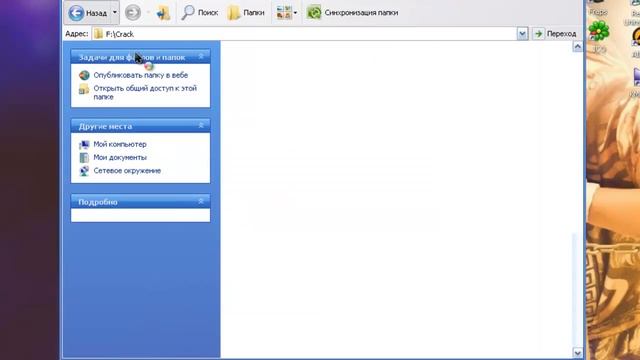Collapse the Другие места panel
The width and height of the screenshot is (640, 360).
pyautogui.click(x=201, y=126)
